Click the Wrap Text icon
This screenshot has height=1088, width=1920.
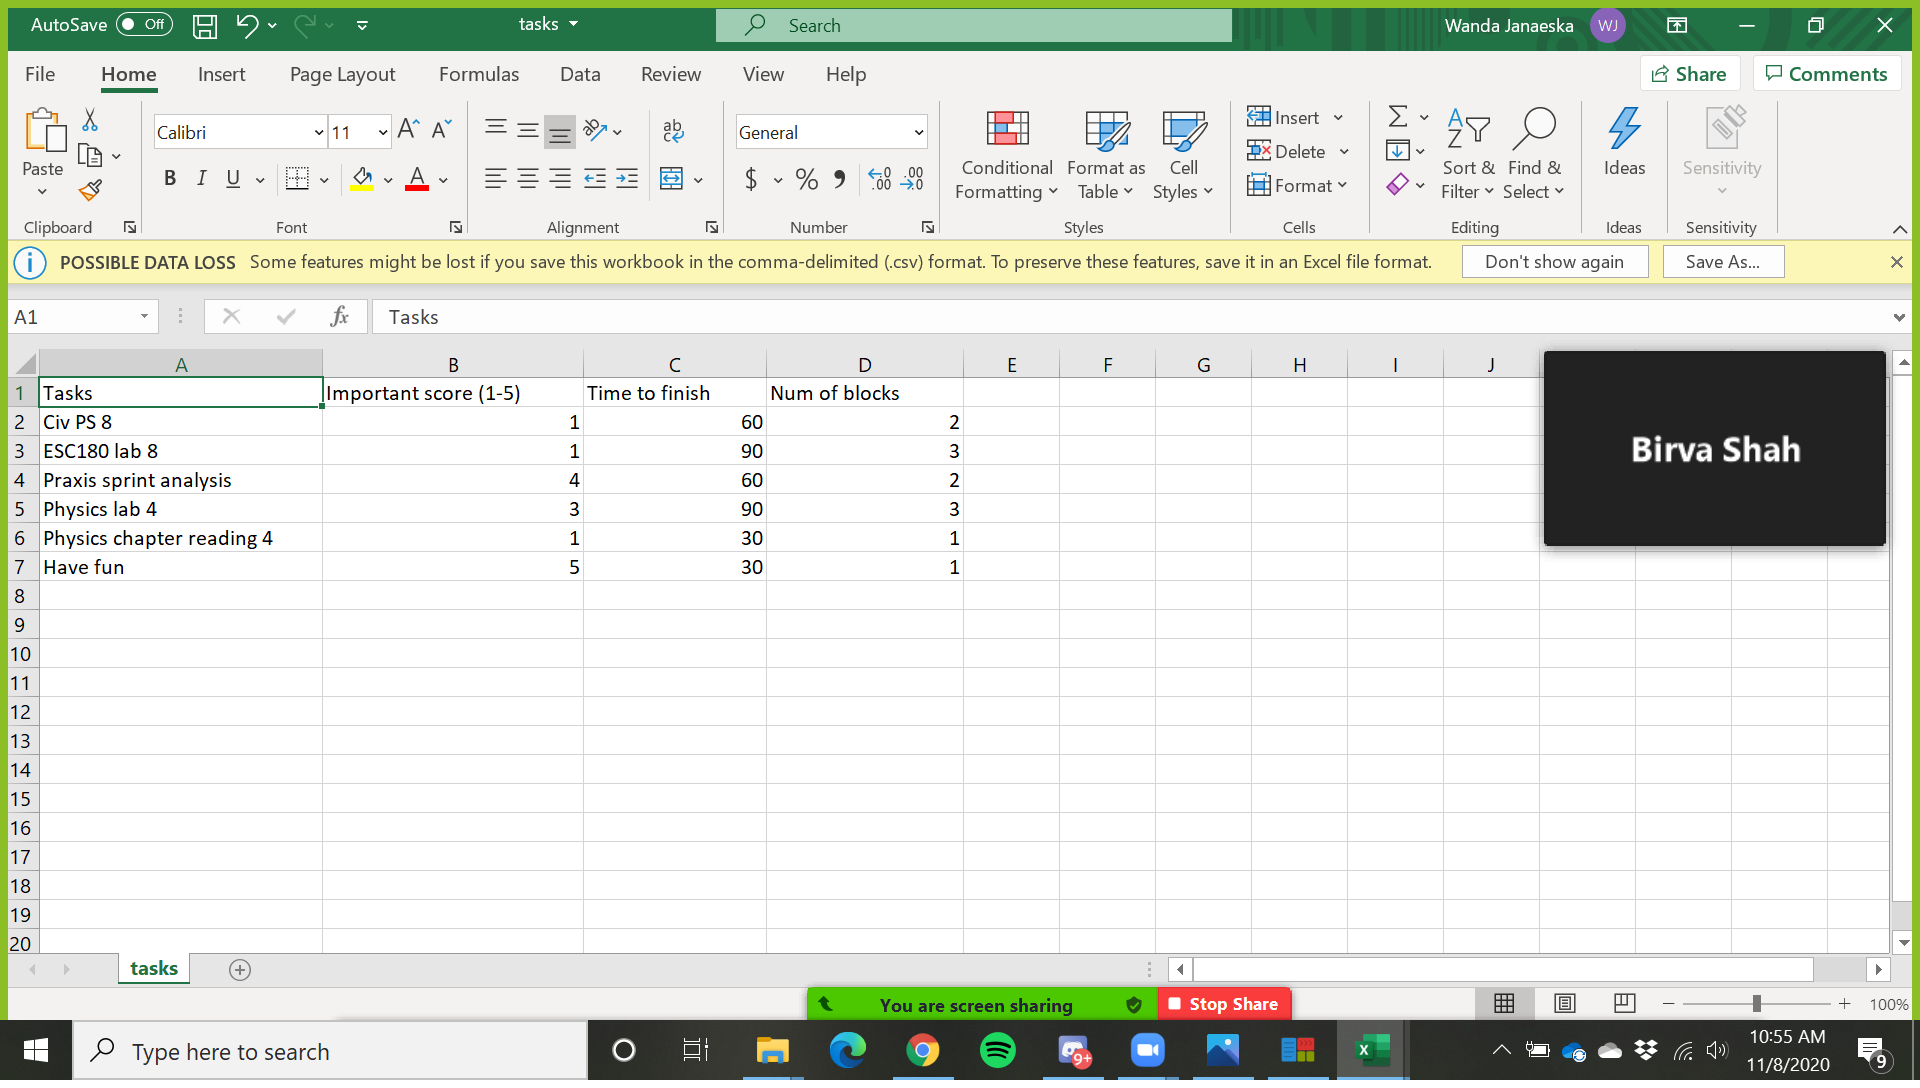pos(673,131)
